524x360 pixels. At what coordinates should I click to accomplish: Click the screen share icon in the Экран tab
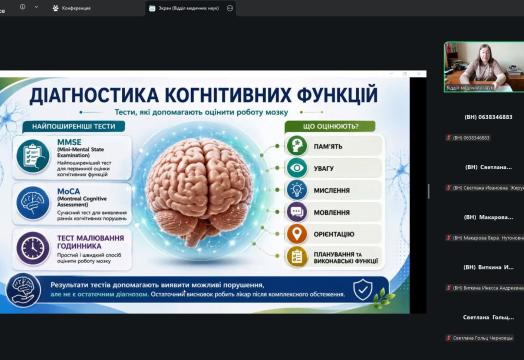(152, 8)
